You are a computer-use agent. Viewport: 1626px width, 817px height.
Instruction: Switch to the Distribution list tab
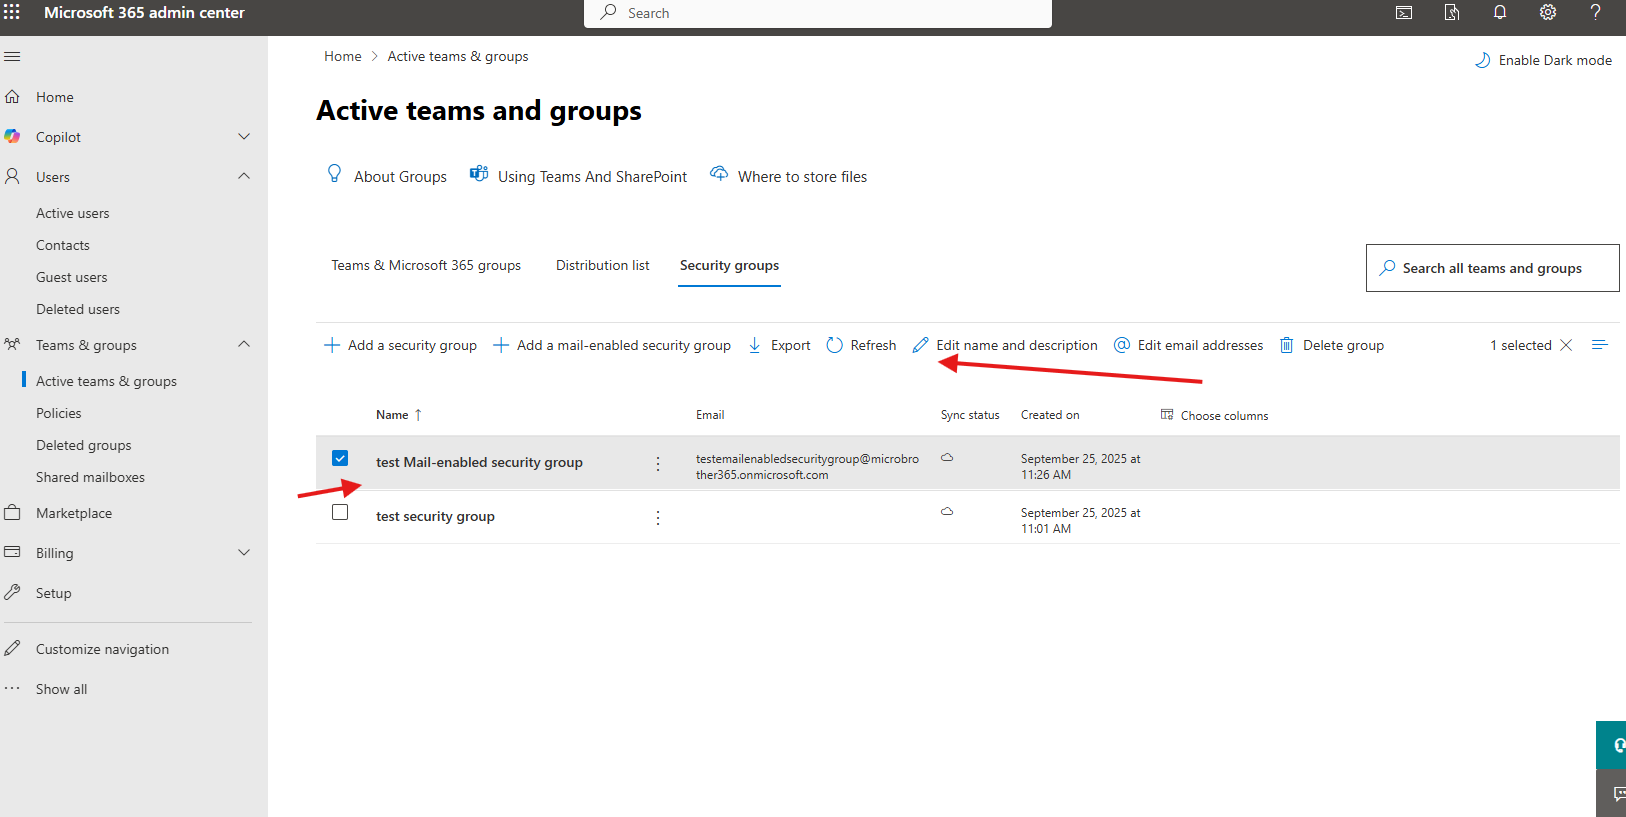[x=602, y=265]
